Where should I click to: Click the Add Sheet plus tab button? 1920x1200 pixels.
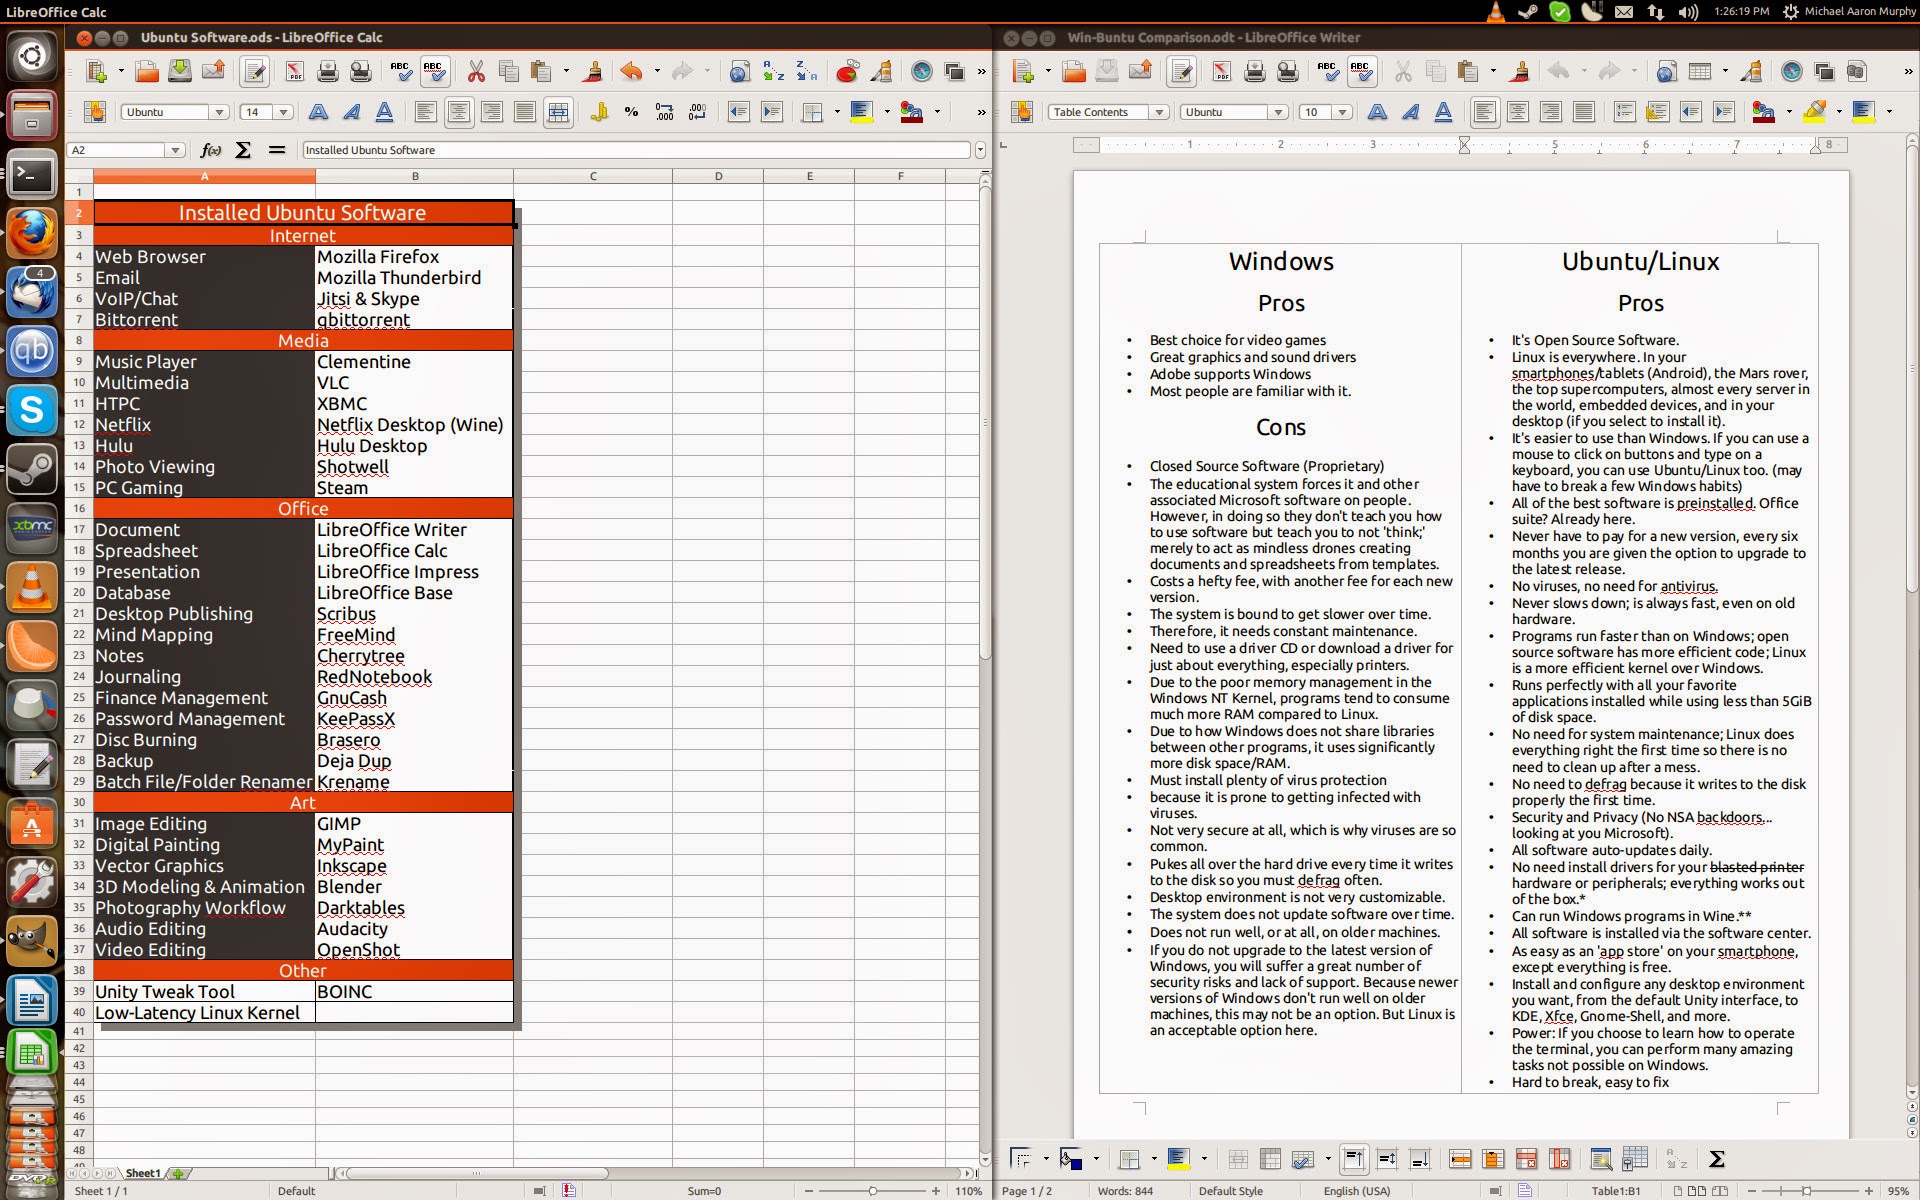tap(178, 1173)
